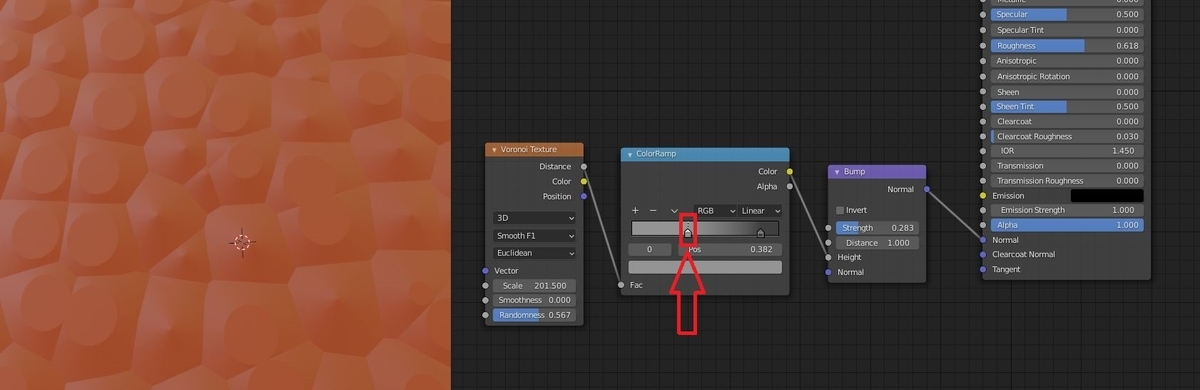Select the right color stop on ramp
Image resolution: width=1200 pixels, height=390 pixels.
[x=761, y=232]
